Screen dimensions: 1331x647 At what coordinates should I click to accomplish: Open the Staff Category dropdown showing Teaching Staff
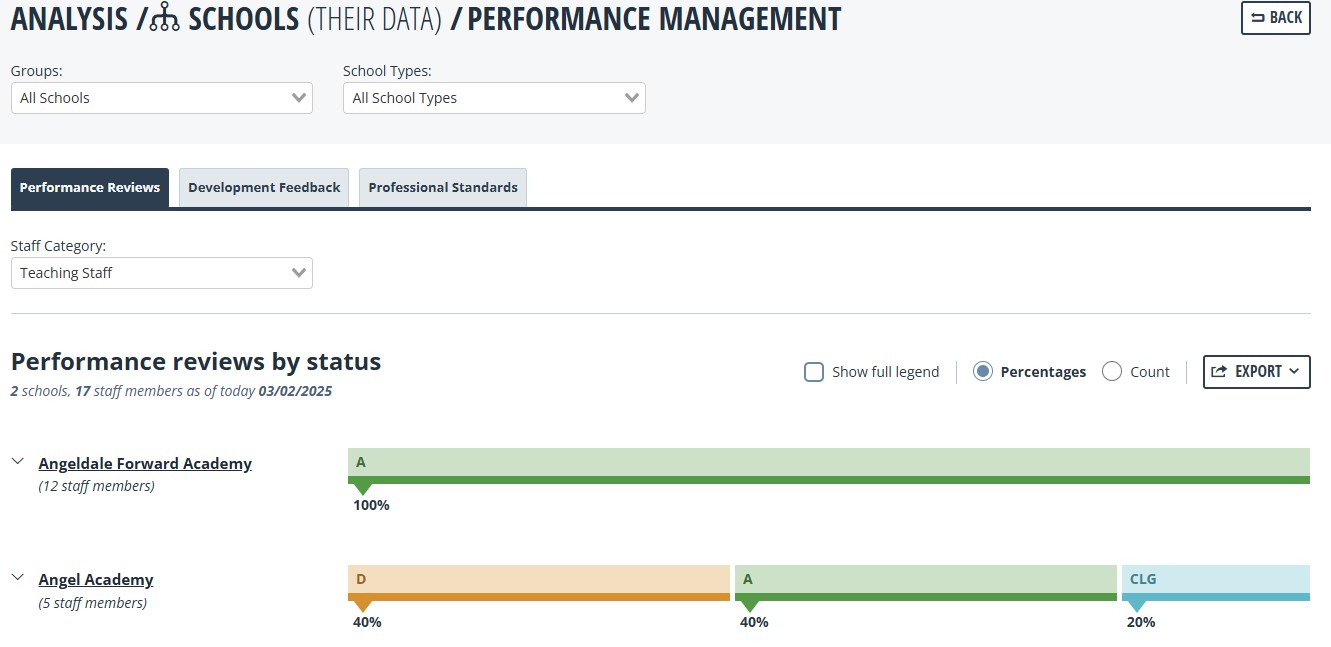click(x=162, y=273)
